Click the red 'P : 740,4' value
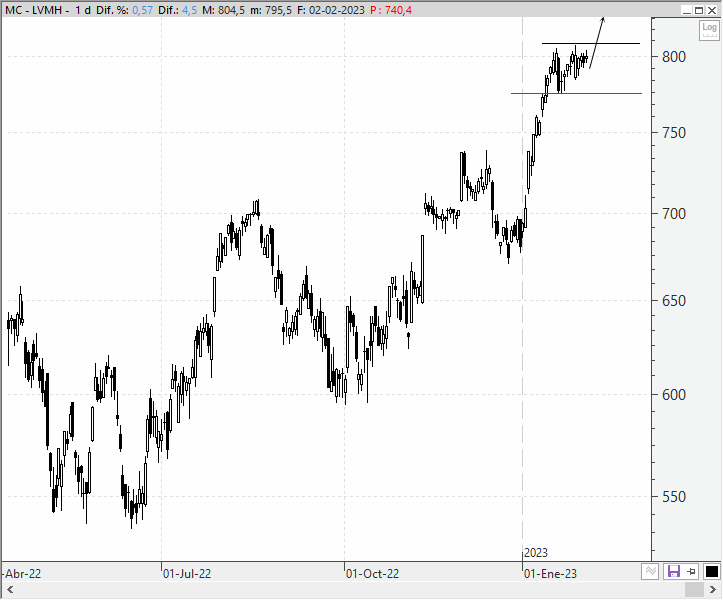The width and height of the screenshot is (723, 600). tap(391, 10)
